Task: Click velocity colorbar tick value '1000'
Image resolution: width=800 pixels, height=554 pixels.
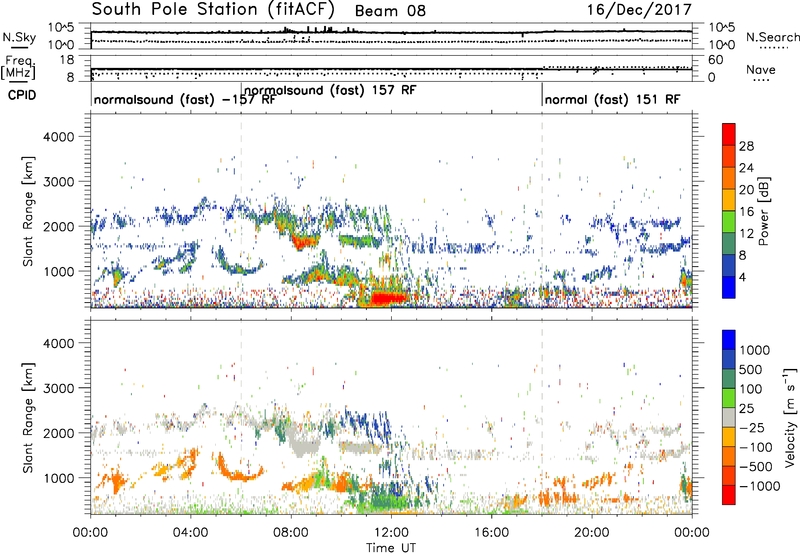Action: coord(754,350)
